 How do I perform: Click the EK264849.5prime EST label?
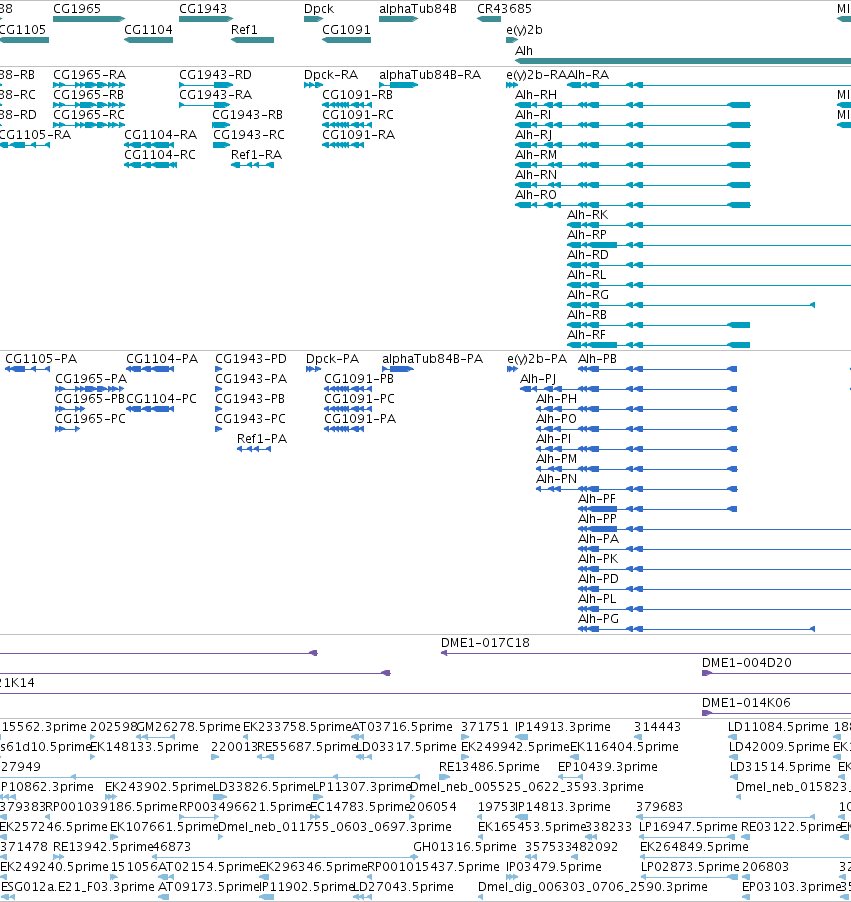point(694,847)
